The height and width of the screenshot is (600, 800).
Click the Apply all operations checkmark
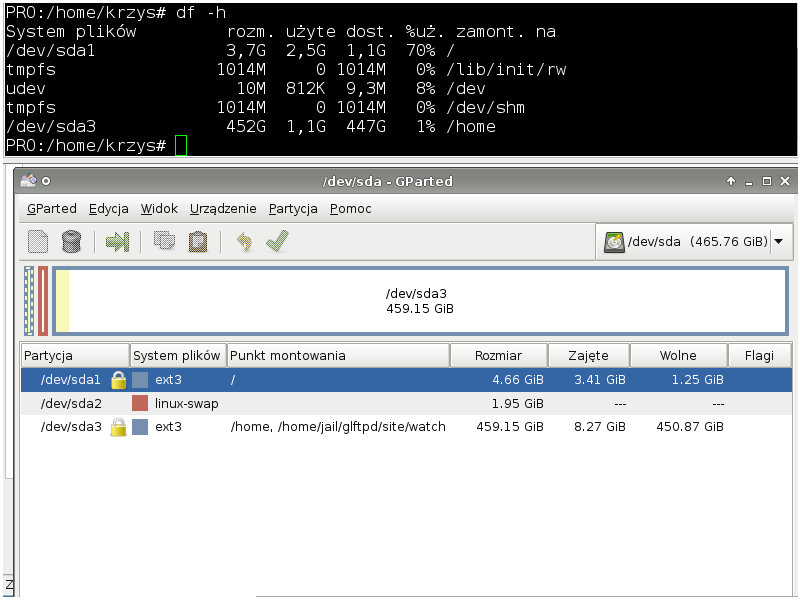277,242
